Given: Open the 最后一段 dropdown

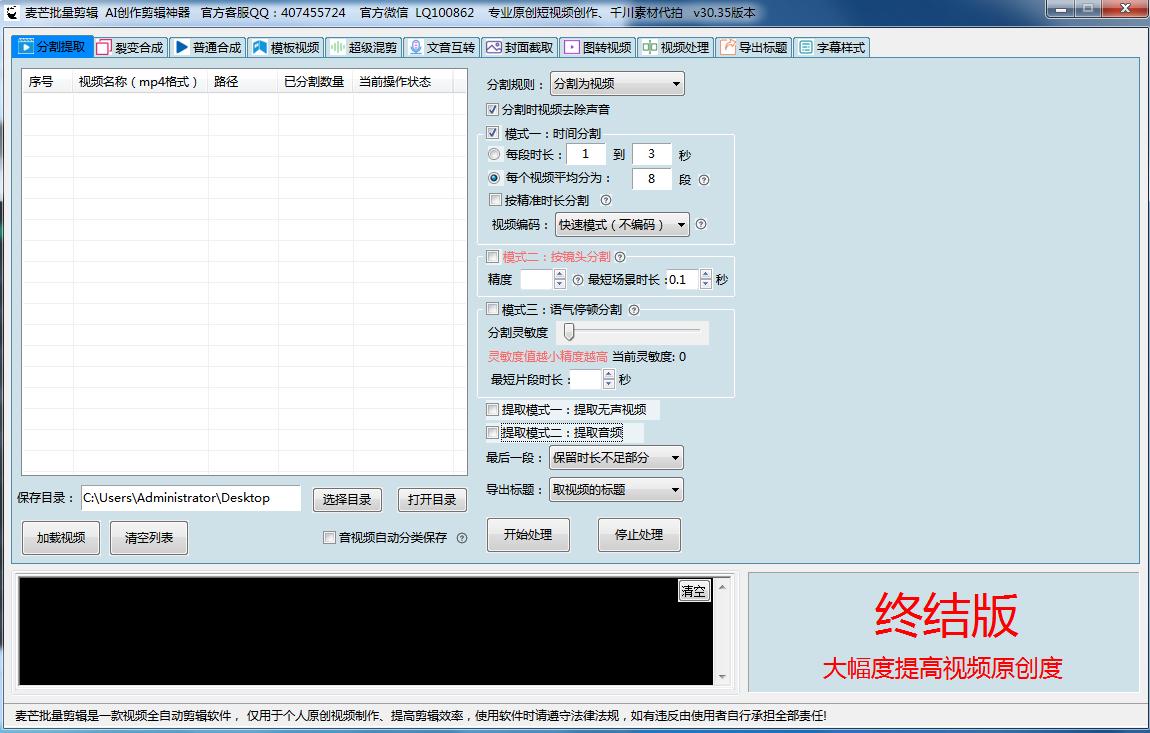Looking at the screenshot, I should 616,457.
